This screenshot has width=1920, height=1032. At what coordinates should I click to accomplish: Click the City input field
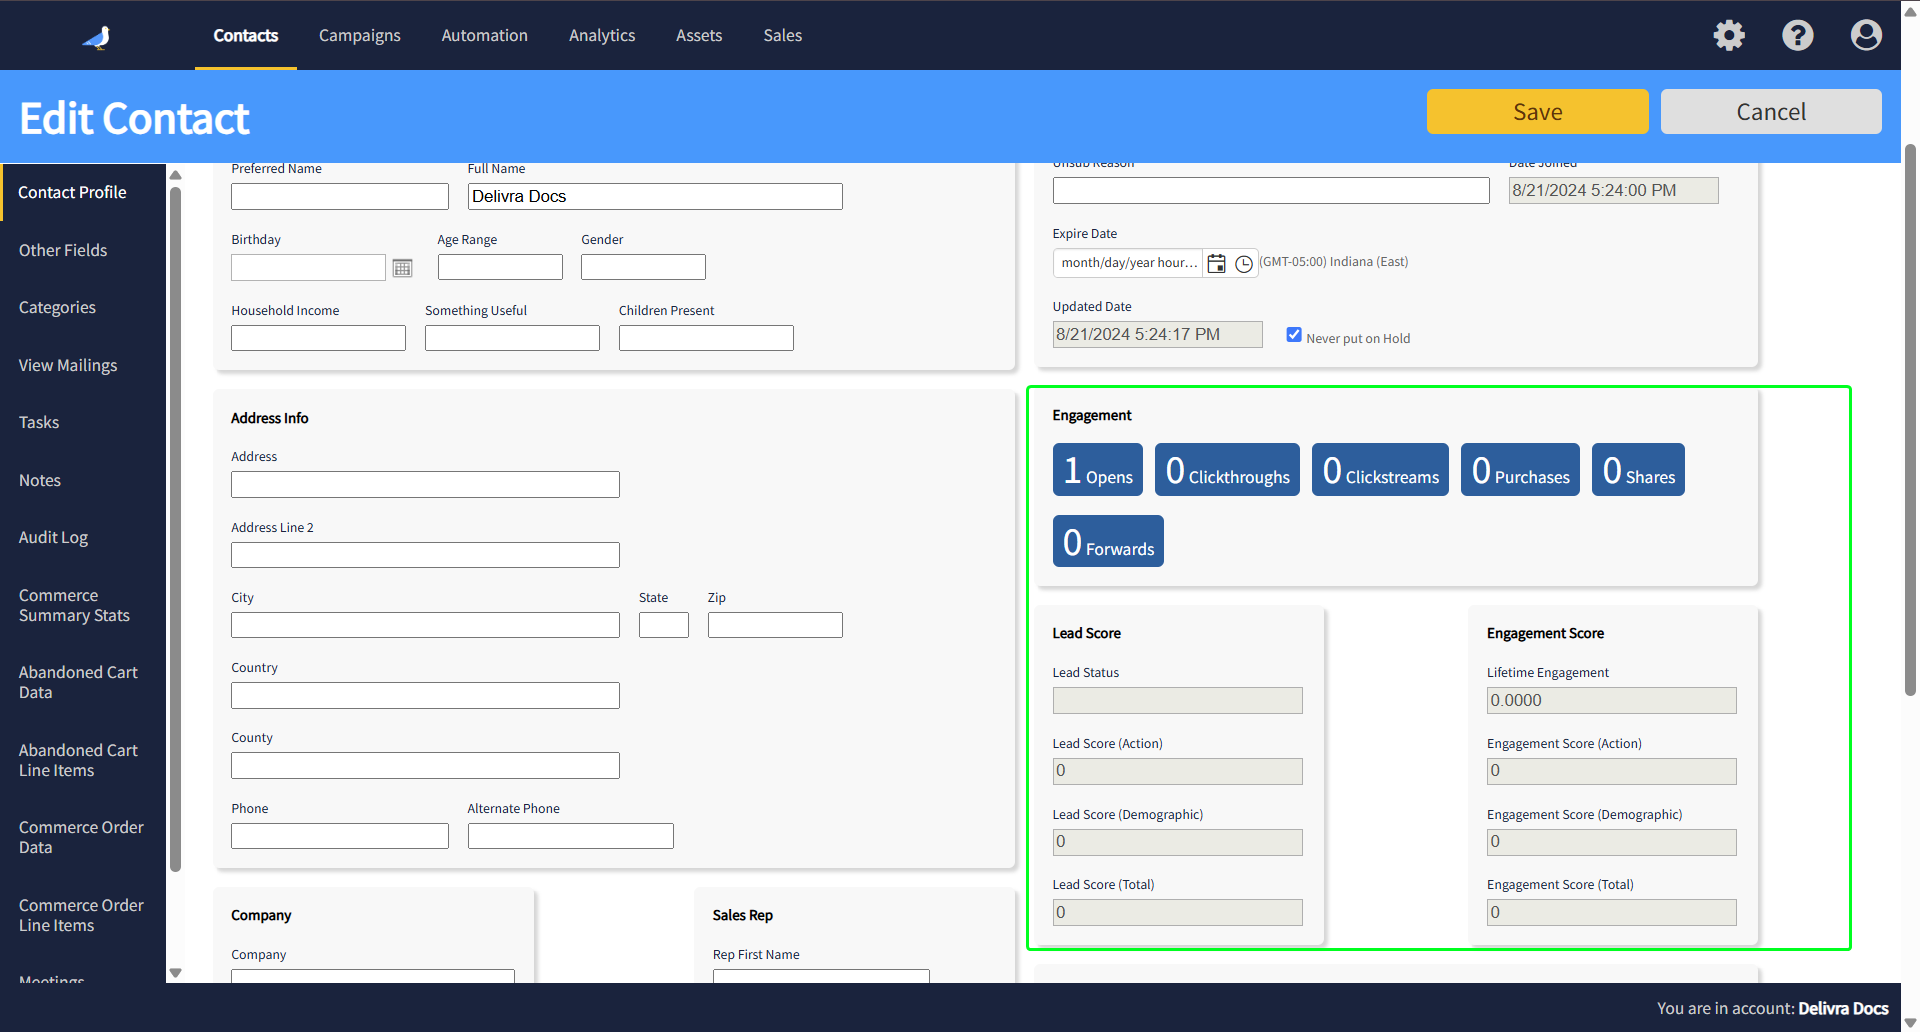click(x=425, y=625)
